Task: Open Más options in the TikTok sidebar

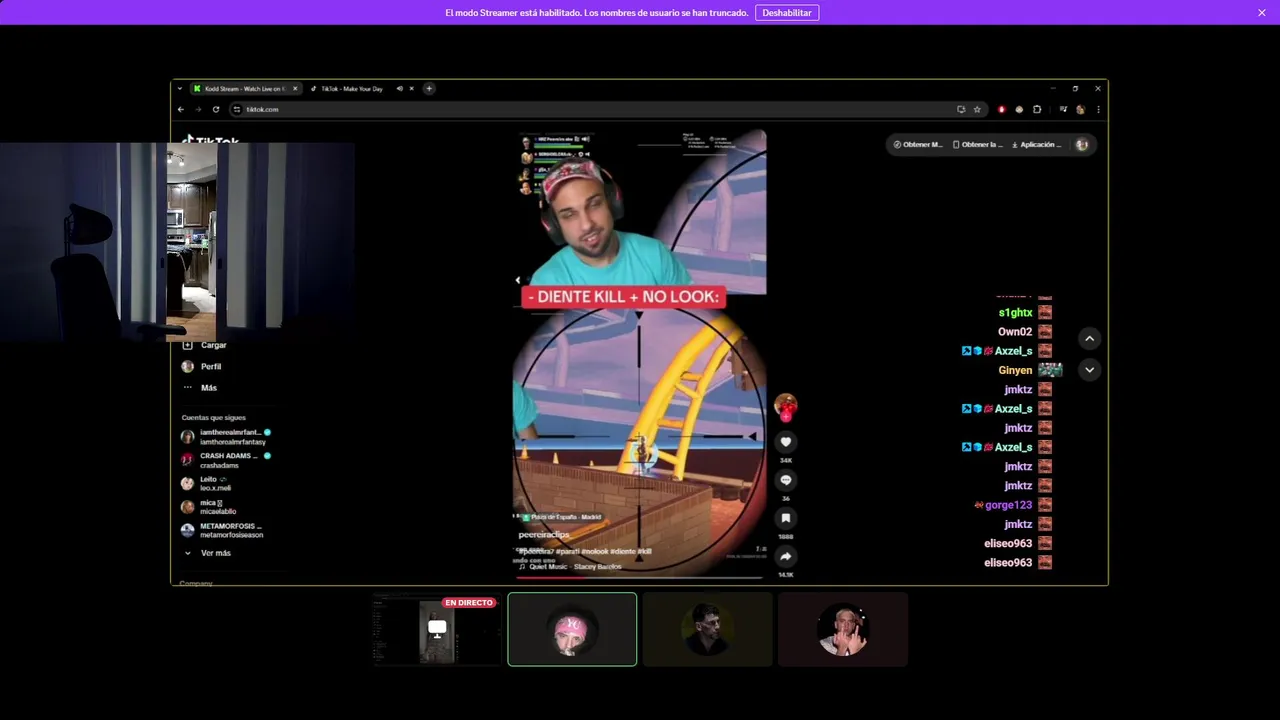Action: (x=200, y=387)
